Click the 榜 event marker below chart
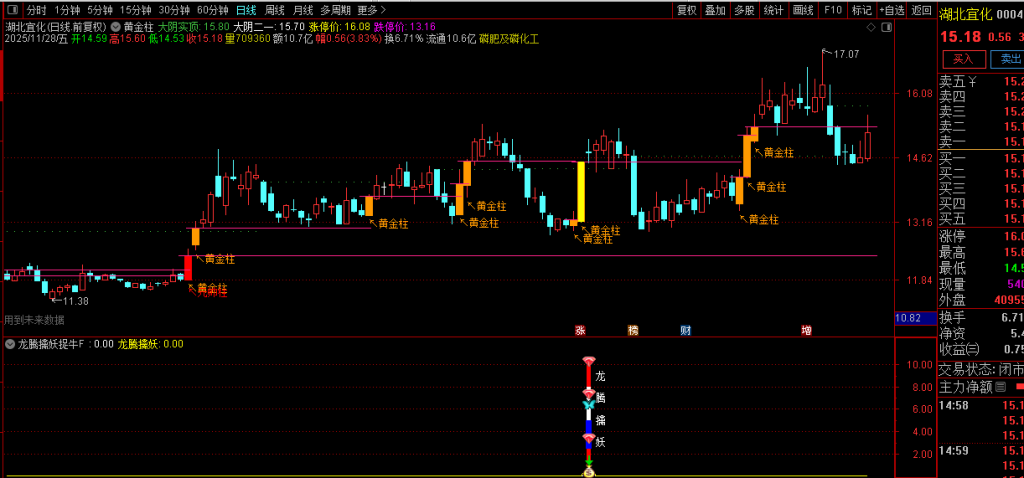Screen dimensions: 1024x478 coord(632,329)
